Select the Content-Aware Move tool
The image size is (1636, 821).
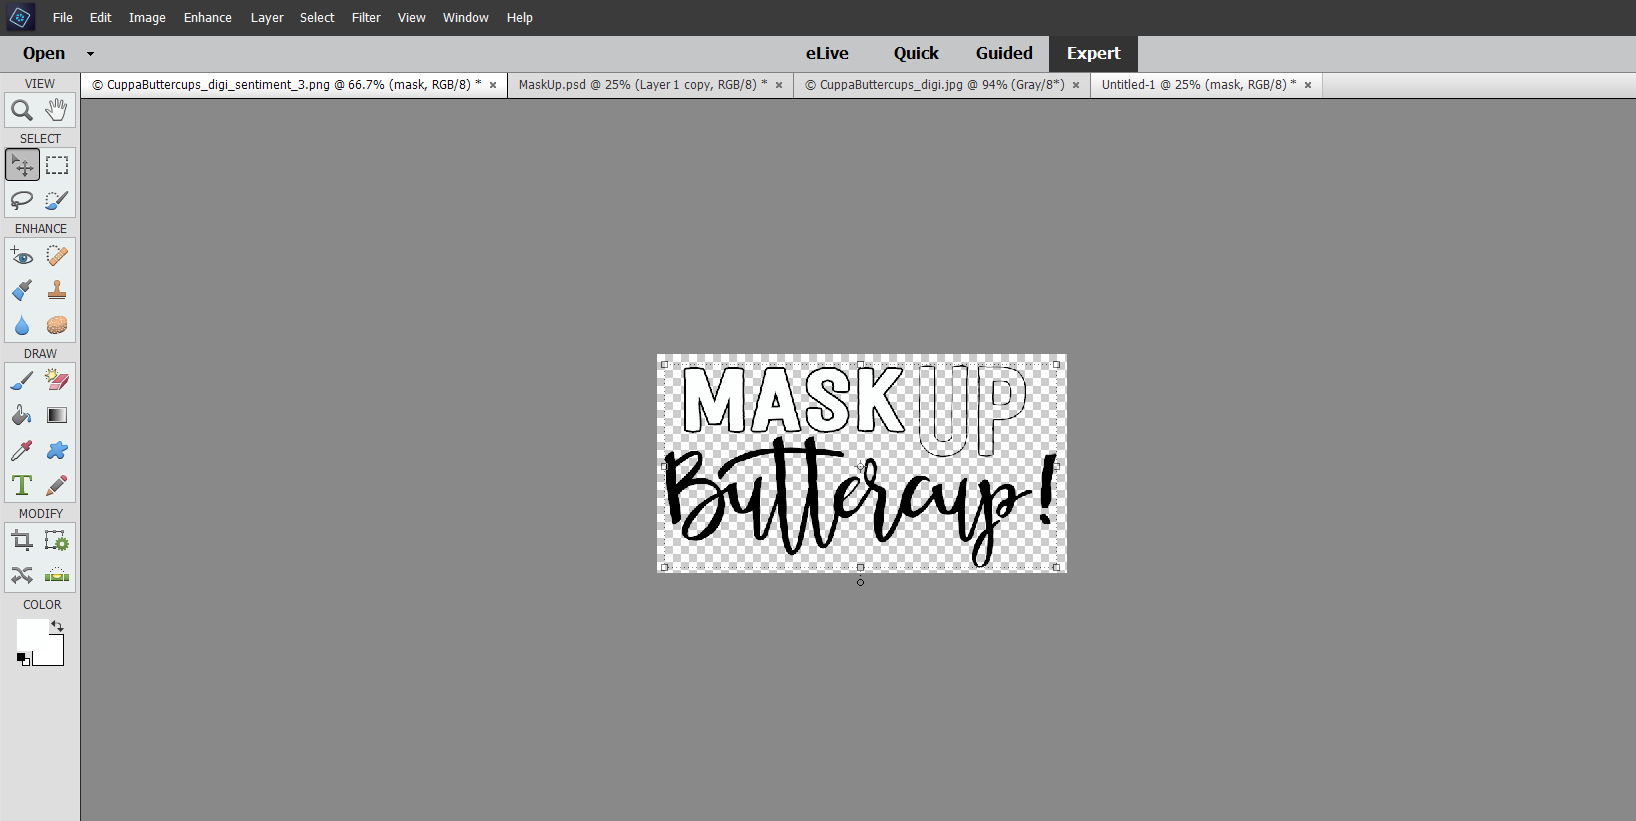pos(22,575)
